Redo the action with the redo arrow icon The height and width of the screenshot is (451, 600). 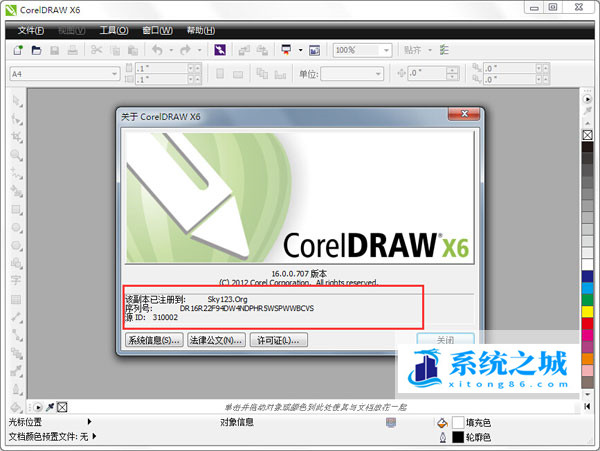pyautogui.click(x=186, y=50)
